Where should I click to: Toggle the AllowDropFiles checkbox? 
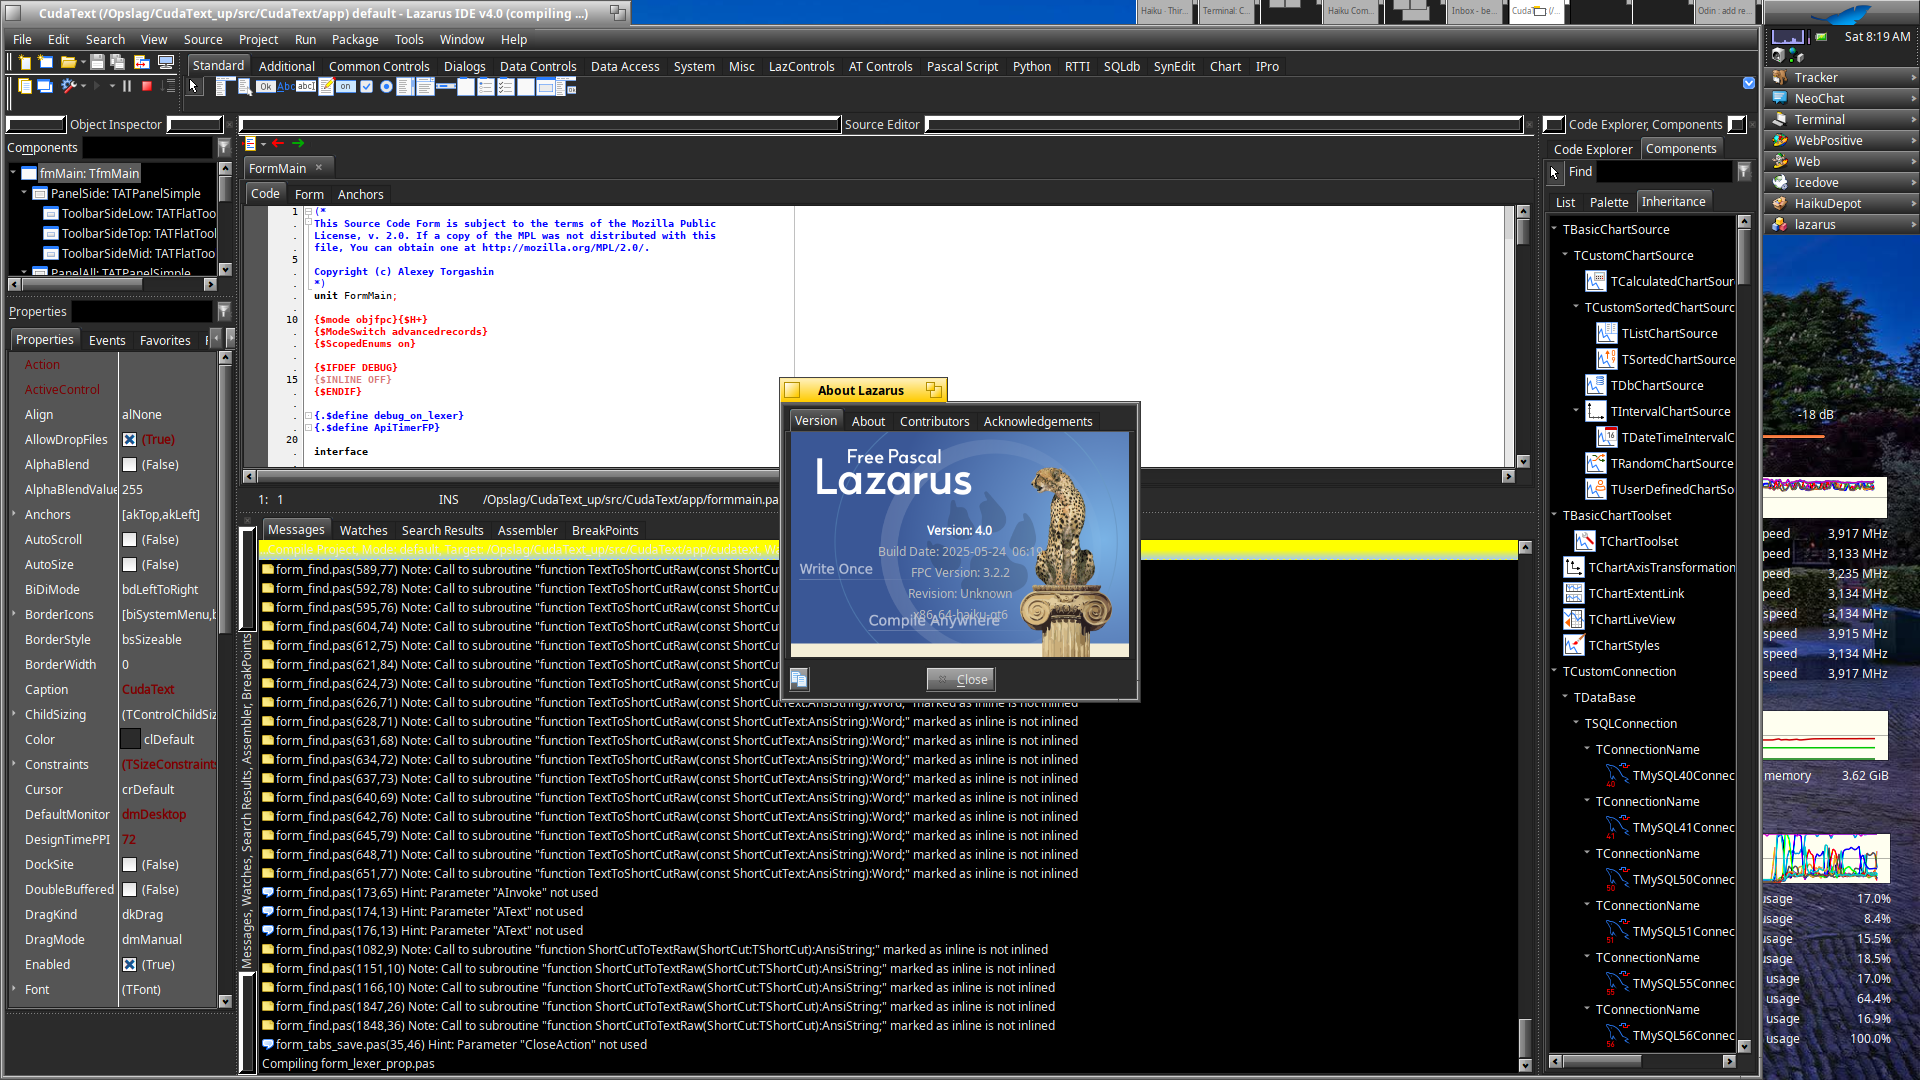pos(129,440)
